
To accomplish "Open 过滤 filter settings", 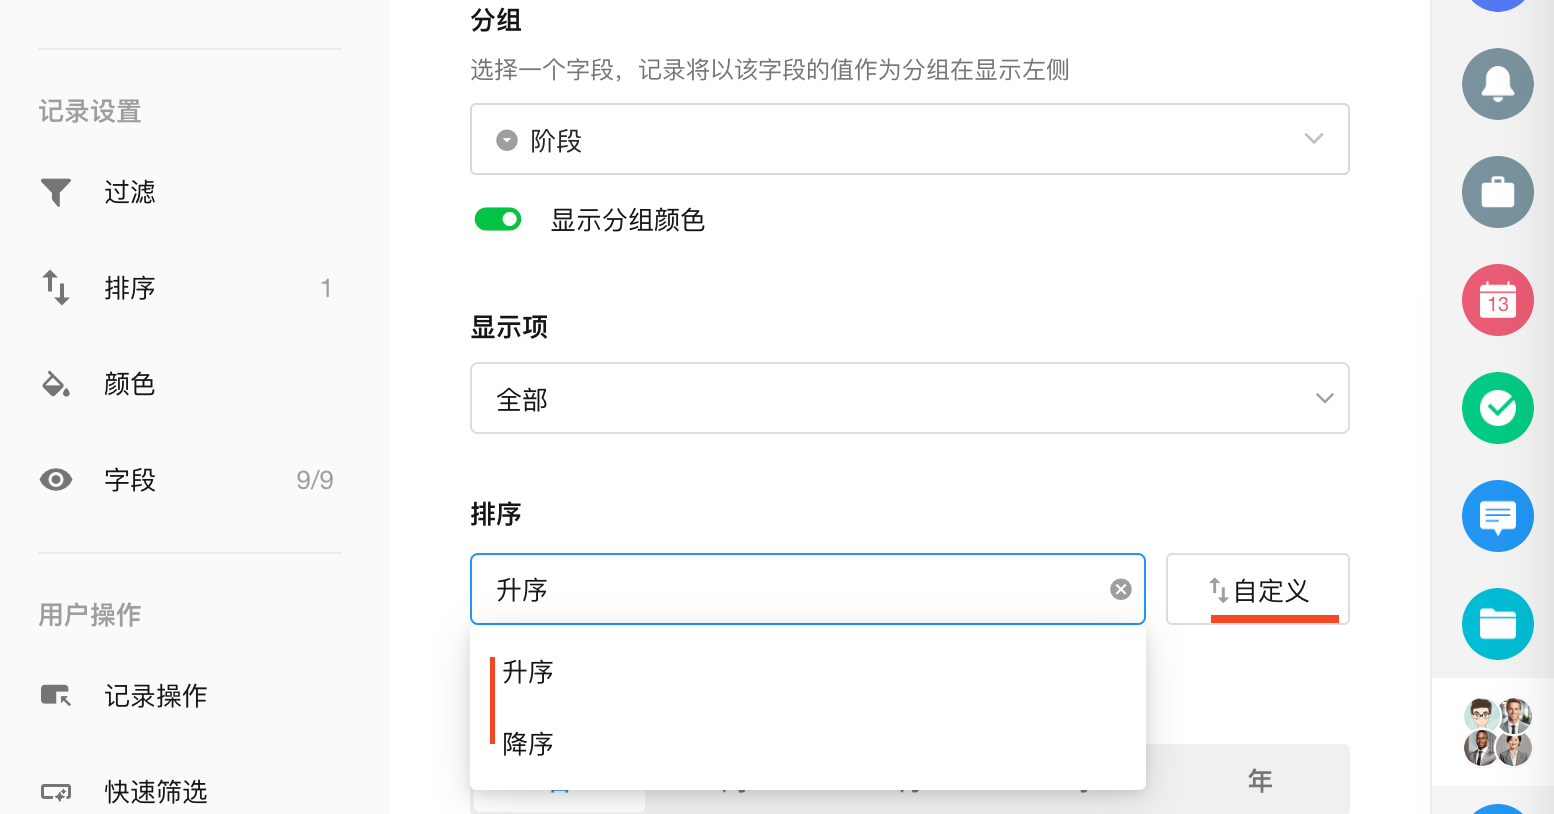I will click(x=130, y=192).
